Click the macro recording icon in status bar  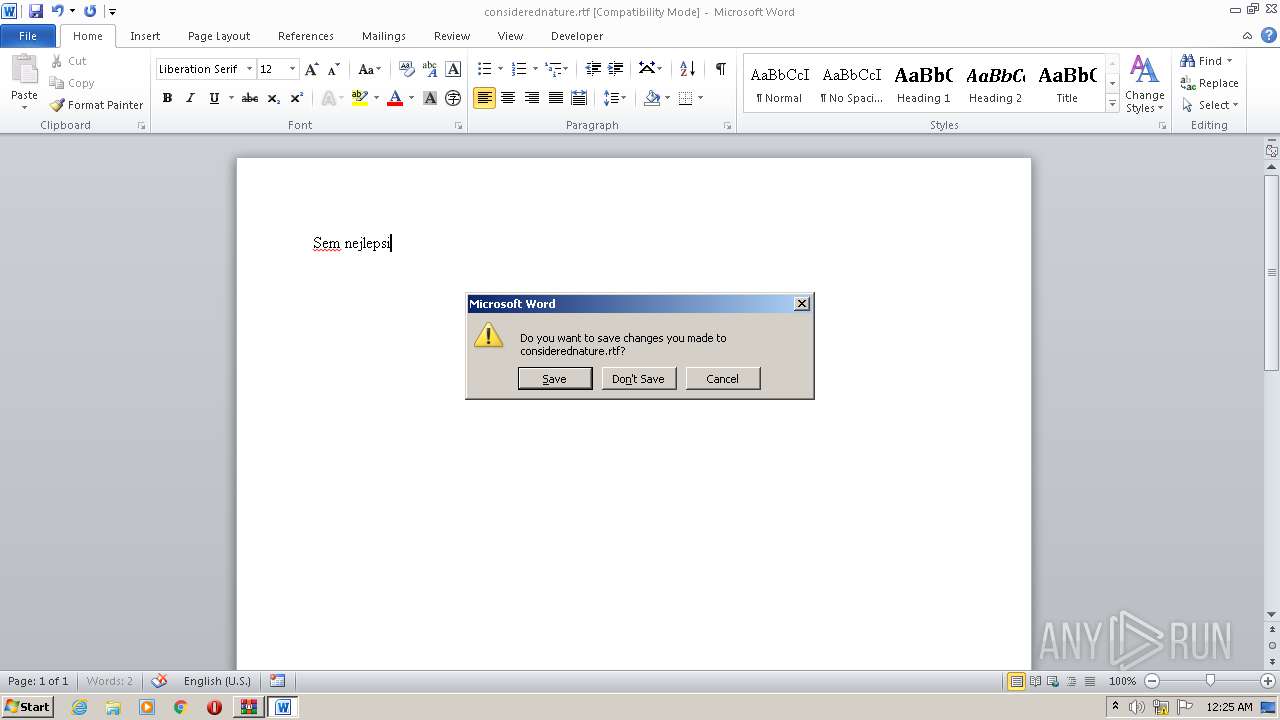[277, 681]
